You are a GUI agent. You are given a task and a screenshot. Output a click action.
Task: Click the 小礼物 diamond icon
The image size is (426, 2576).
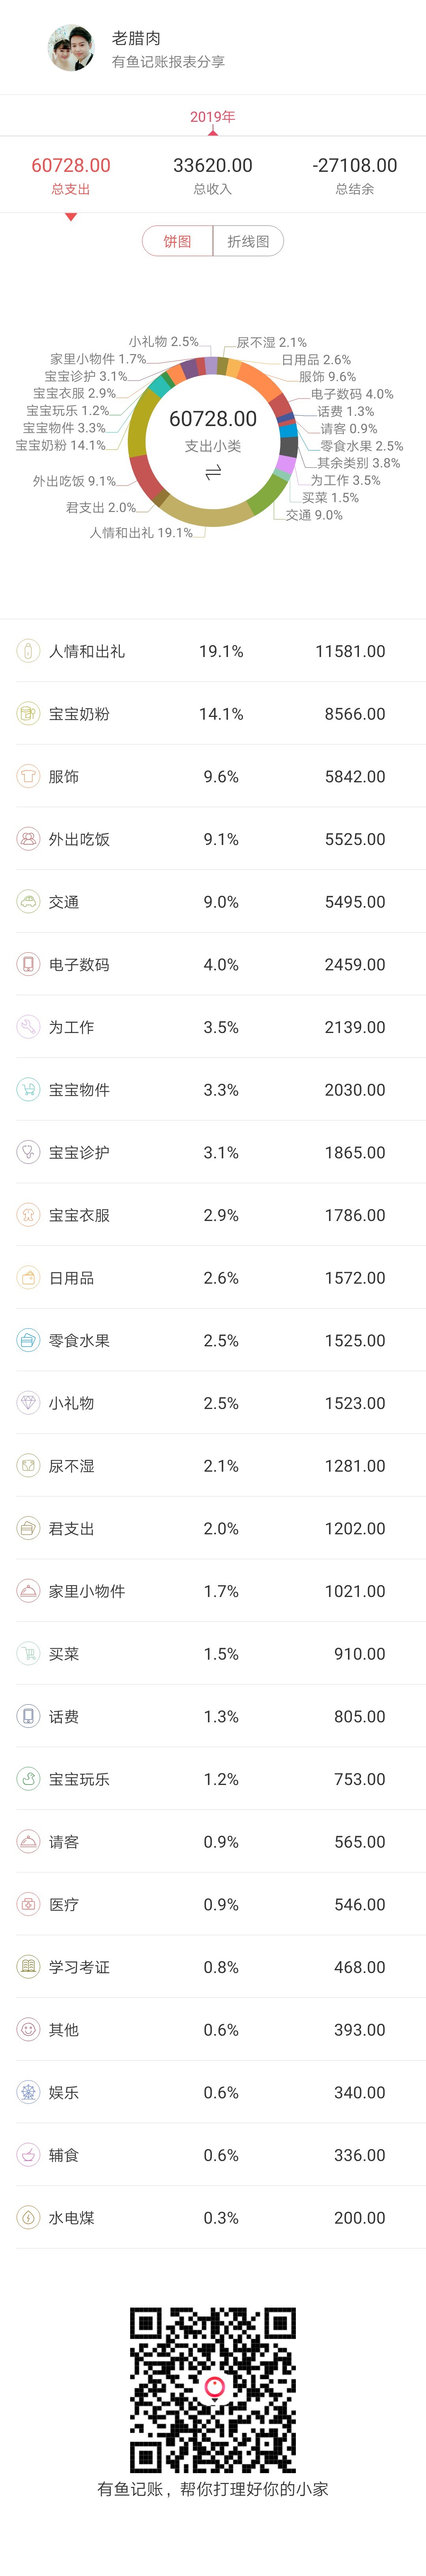point(28,1403)
